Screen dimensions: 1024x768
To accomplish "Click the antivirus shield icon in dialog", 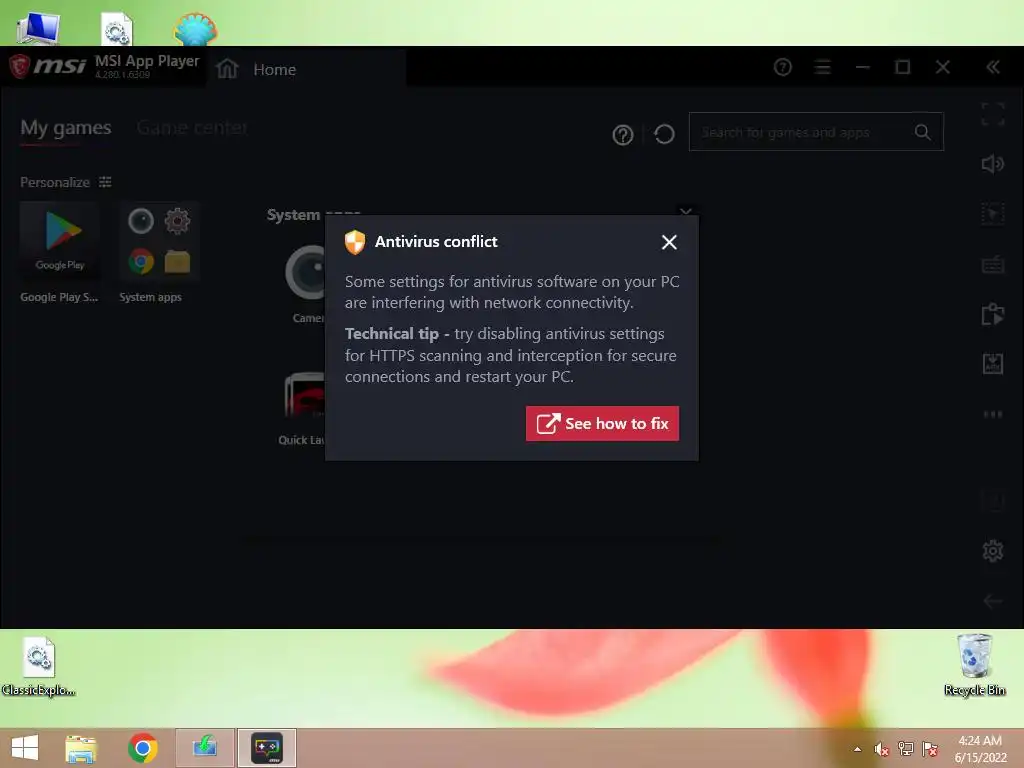I will click(355, 242).
